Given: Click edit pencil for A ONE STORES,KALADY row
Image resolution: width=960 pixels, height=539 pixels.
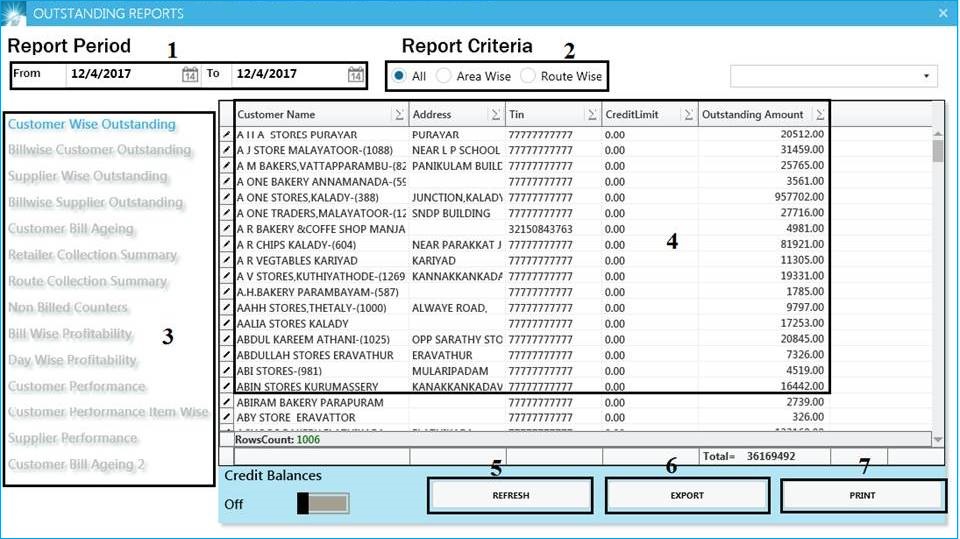Looking at the screenshot, I should (x=227, y=197).
